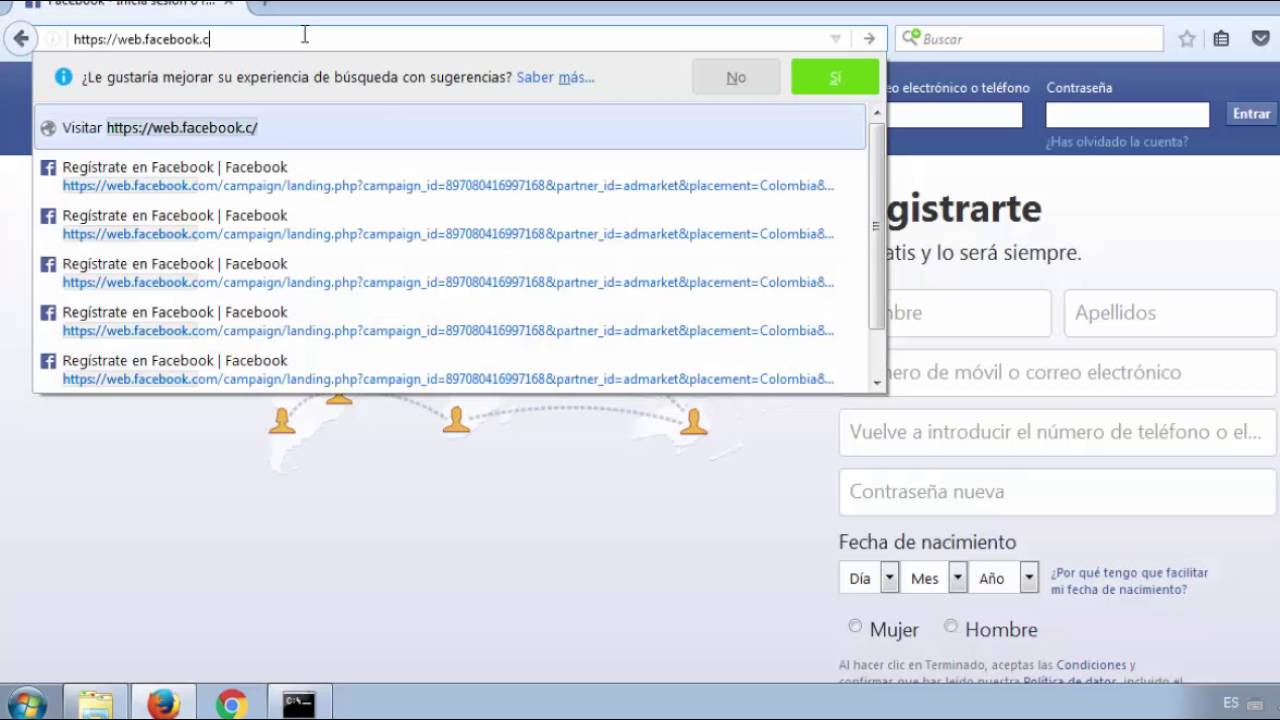Click the Windows Start button
The height and width of the screenshot is (720, 1280).
[26, 703]
